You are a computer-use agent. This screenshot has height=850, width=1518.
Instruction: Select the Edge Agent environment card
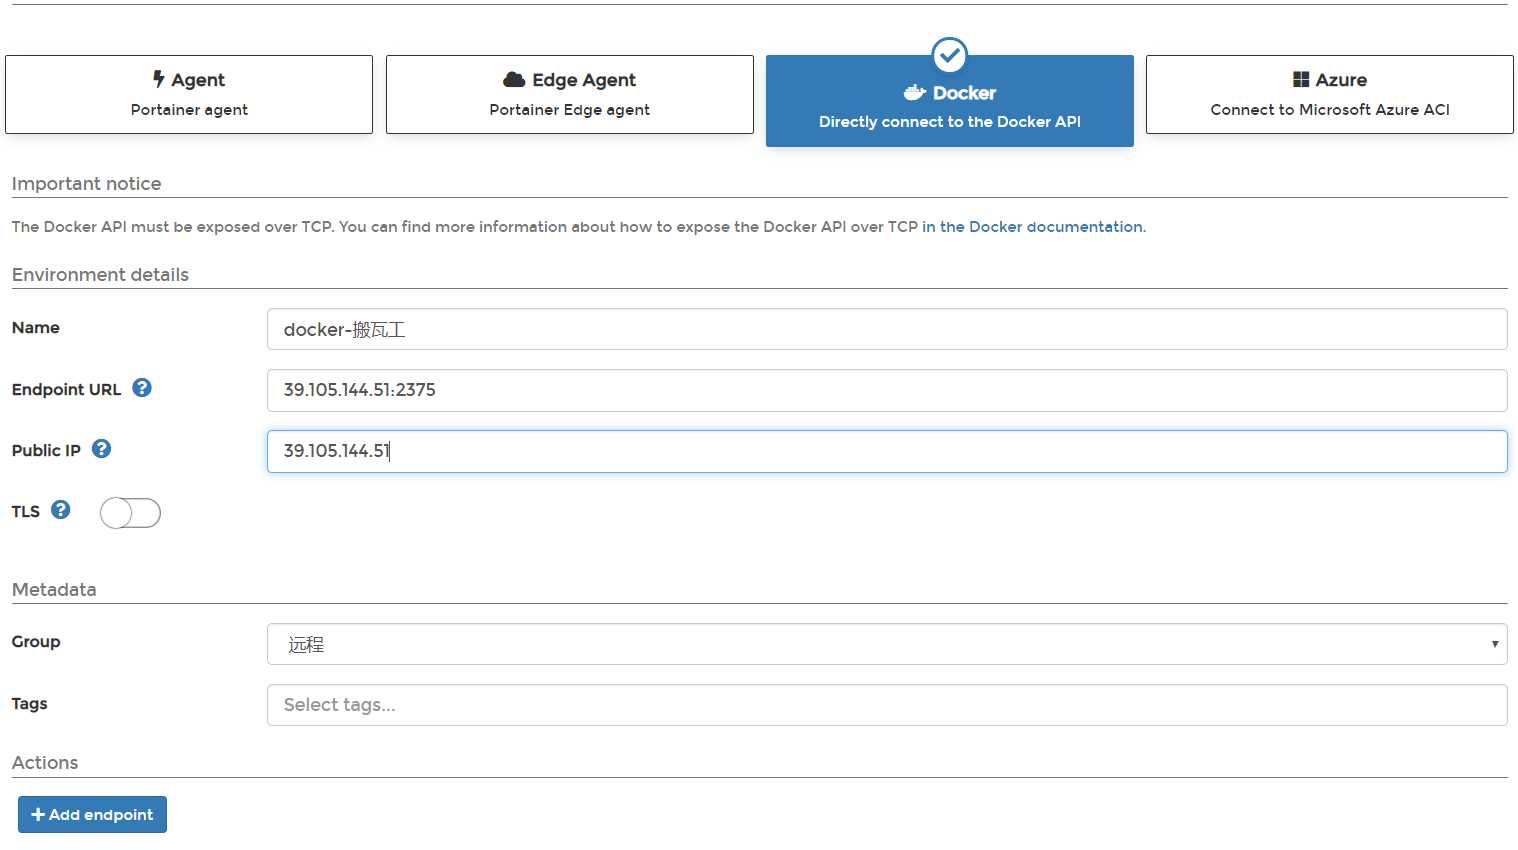click(570, 94)
